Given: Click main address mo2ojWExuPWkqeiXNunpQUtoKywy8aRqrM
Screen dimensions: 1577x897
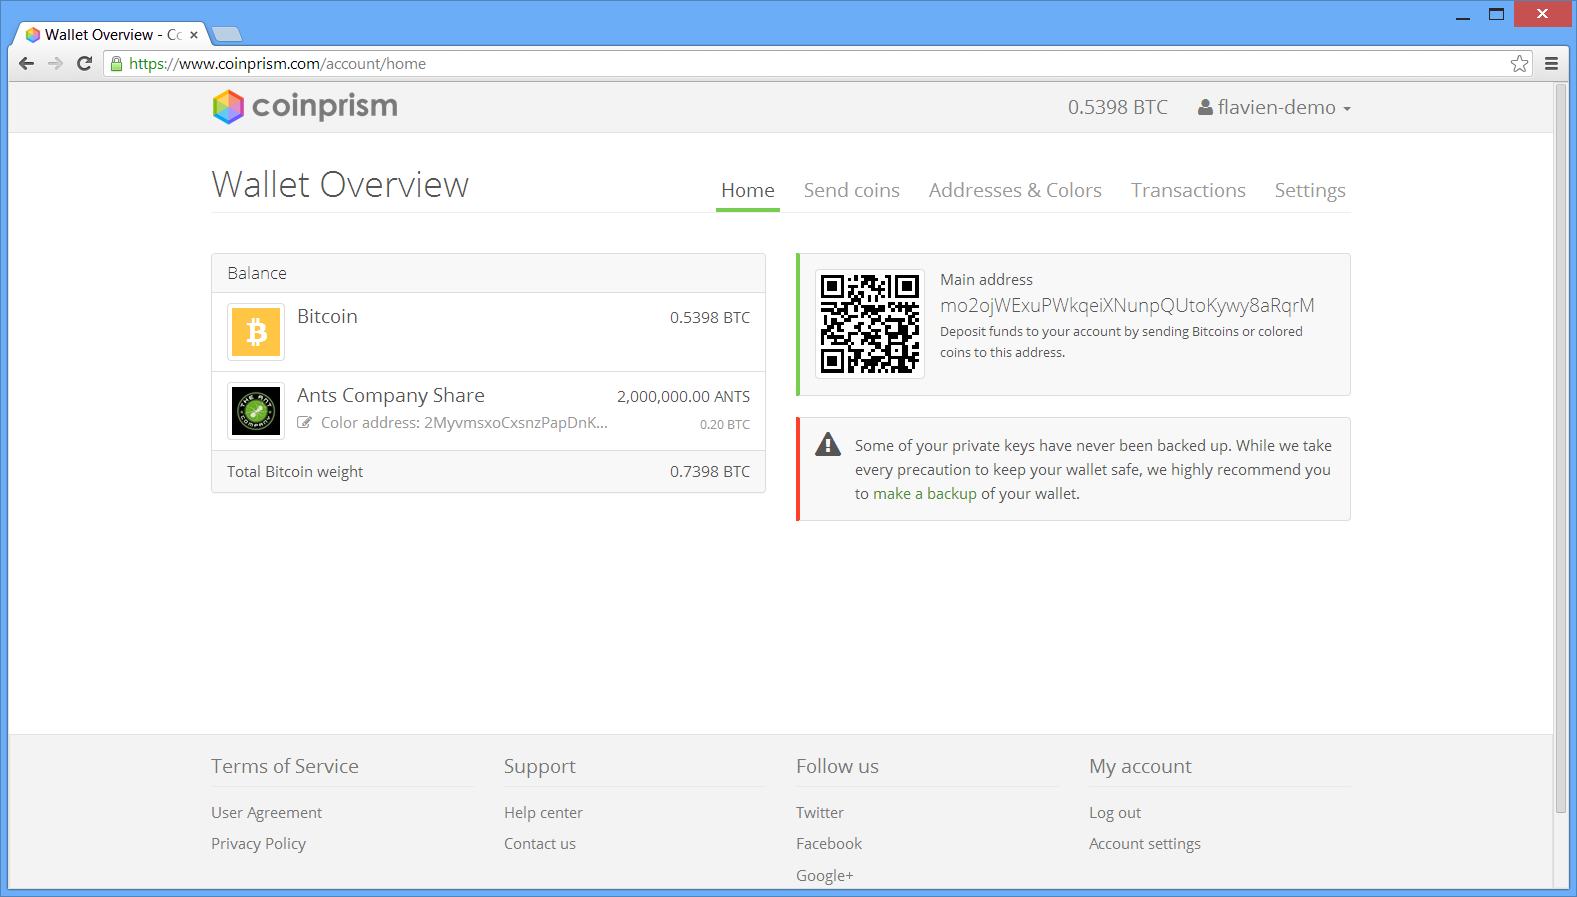Looking at the screenshot, I should [1127, 305].
